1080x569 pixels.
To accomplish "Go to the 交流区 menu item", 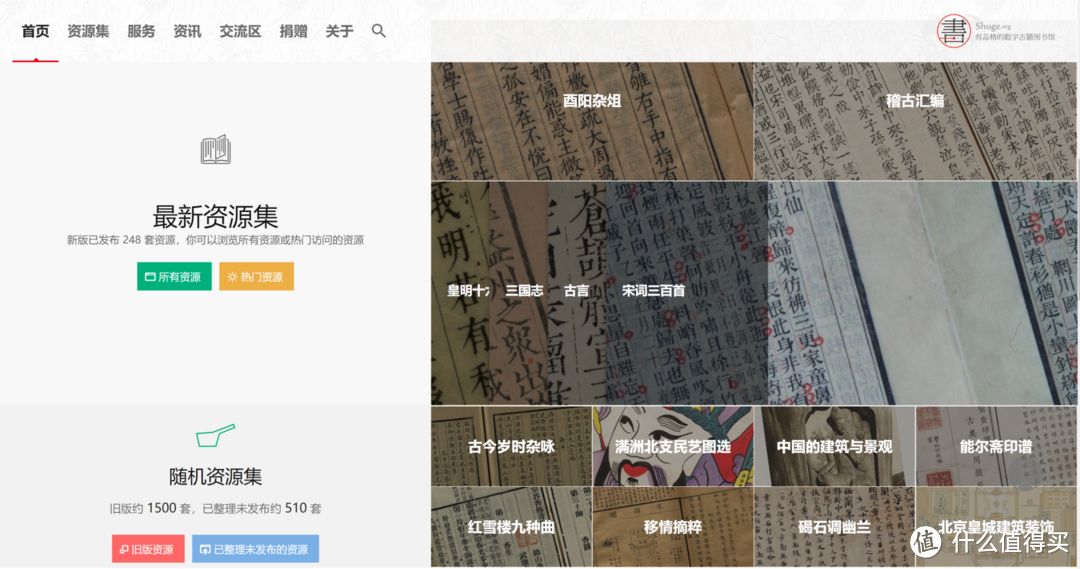I will (240, 31).
